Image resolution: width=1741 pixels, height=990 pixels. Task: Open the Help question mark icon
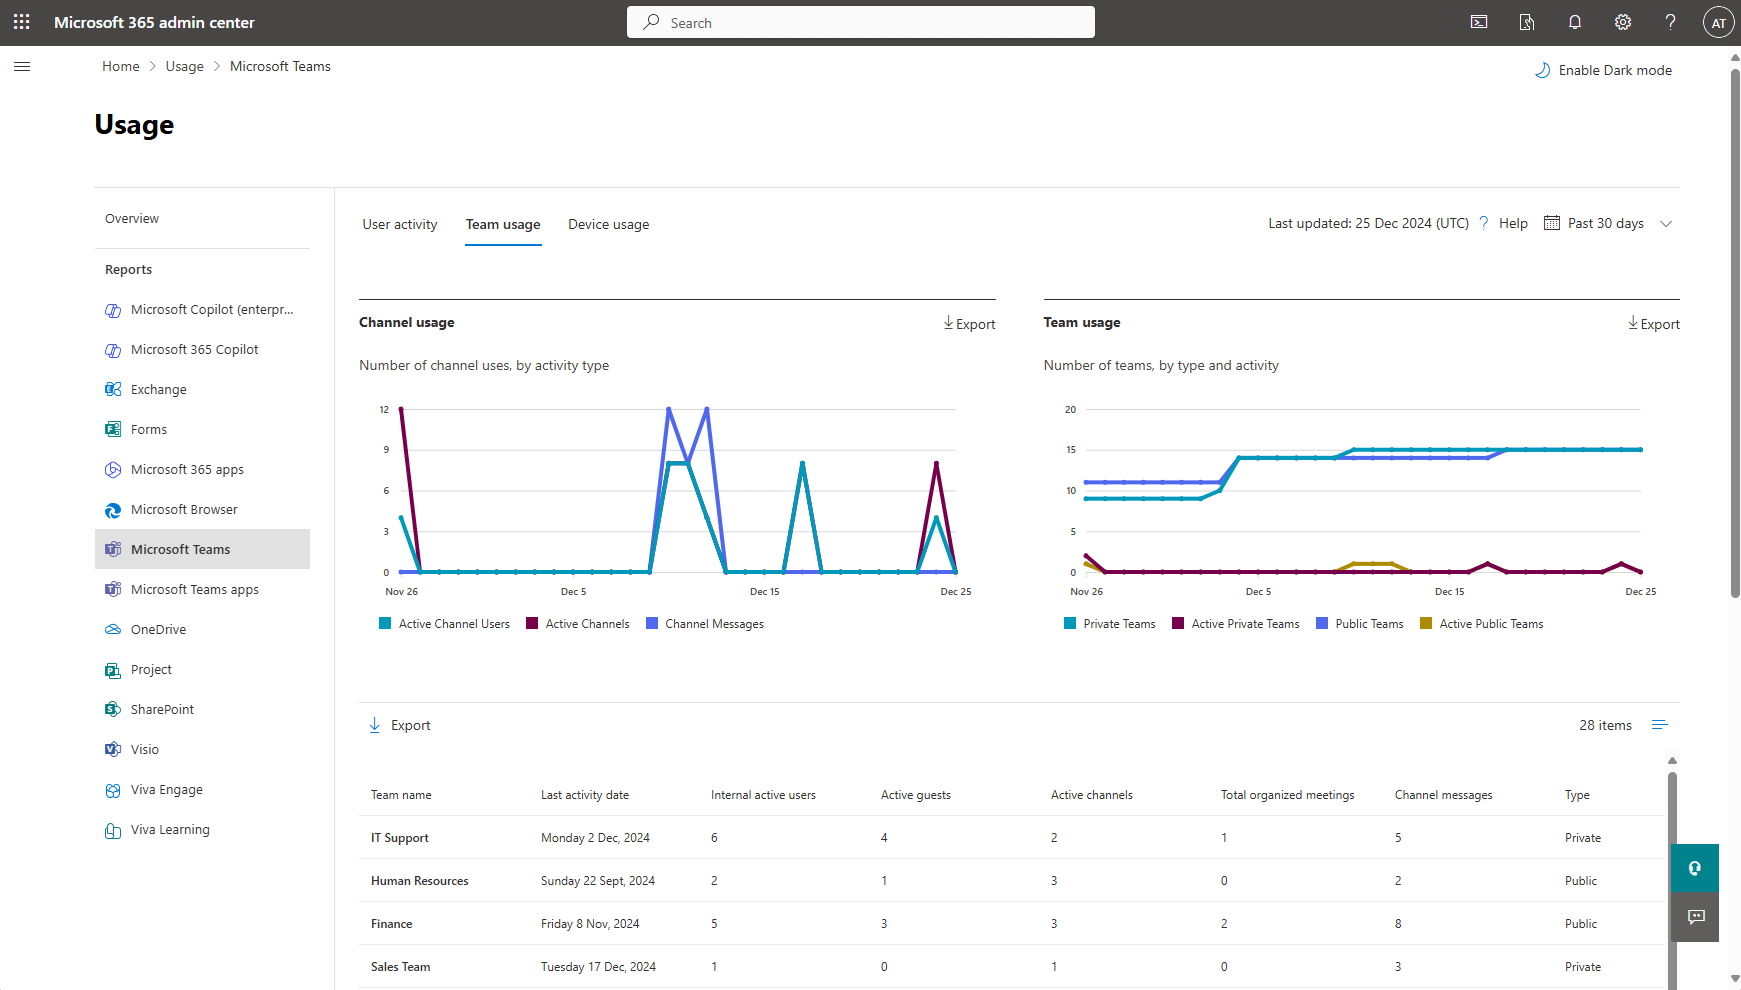(x=1670, y=21)
